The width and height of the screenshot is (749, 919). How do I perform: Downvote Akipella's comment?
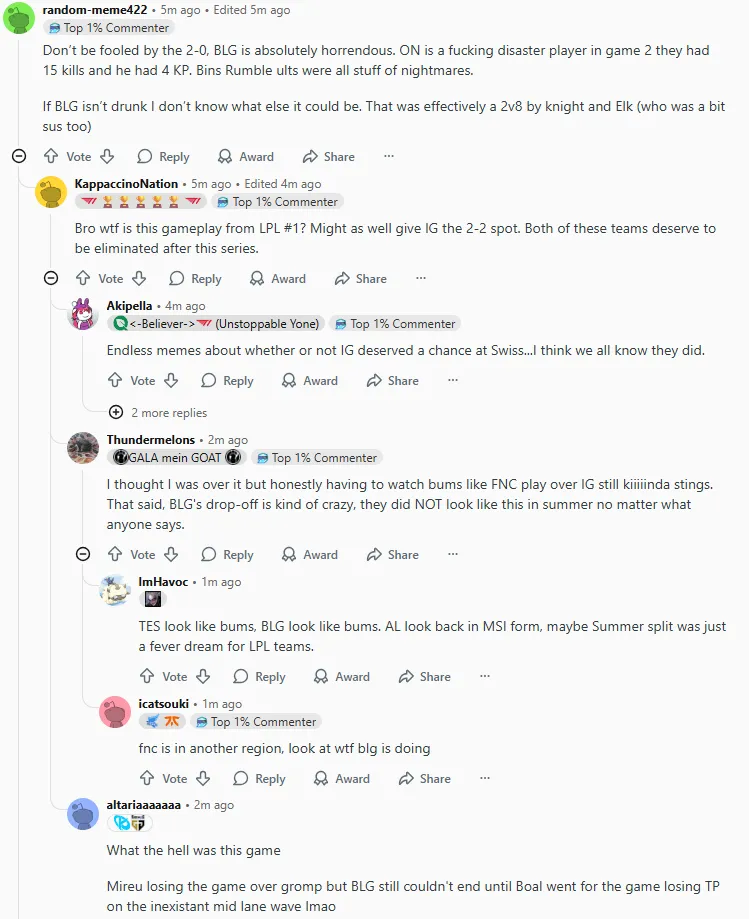171,380
